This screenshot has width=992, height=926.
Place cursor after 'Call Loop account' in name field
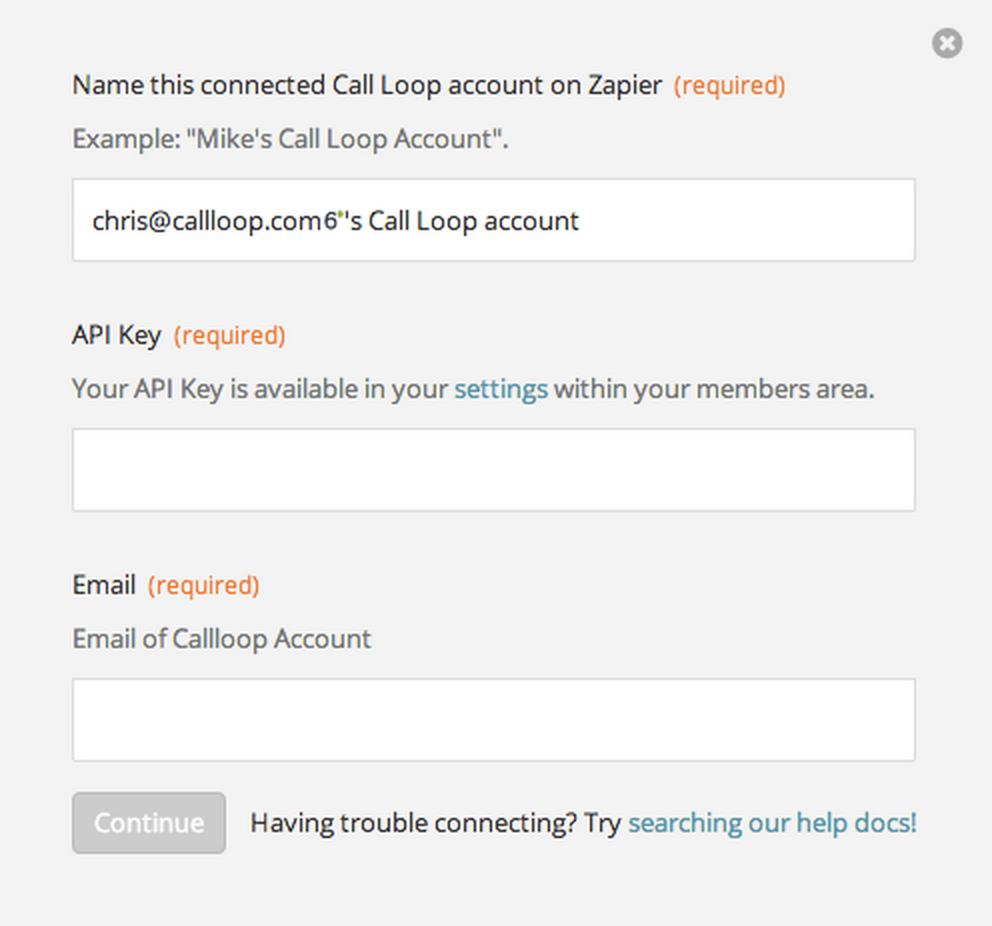tap(580, 221)
